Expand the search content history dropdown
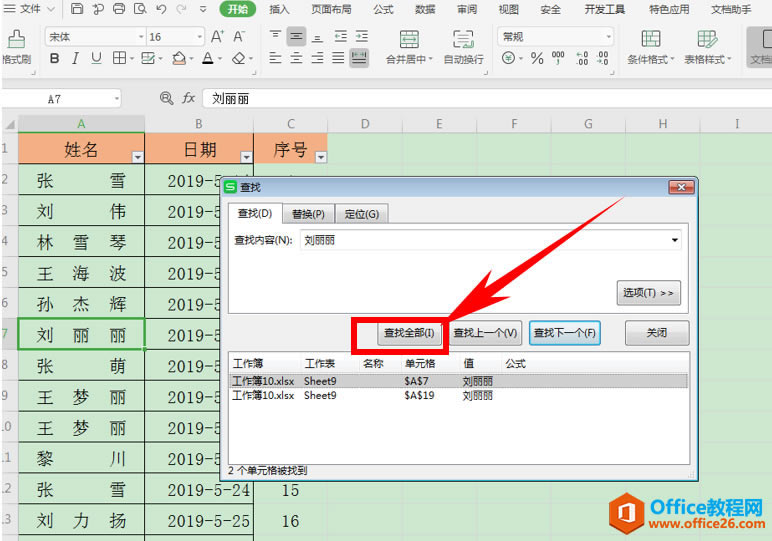 point(675,240)
